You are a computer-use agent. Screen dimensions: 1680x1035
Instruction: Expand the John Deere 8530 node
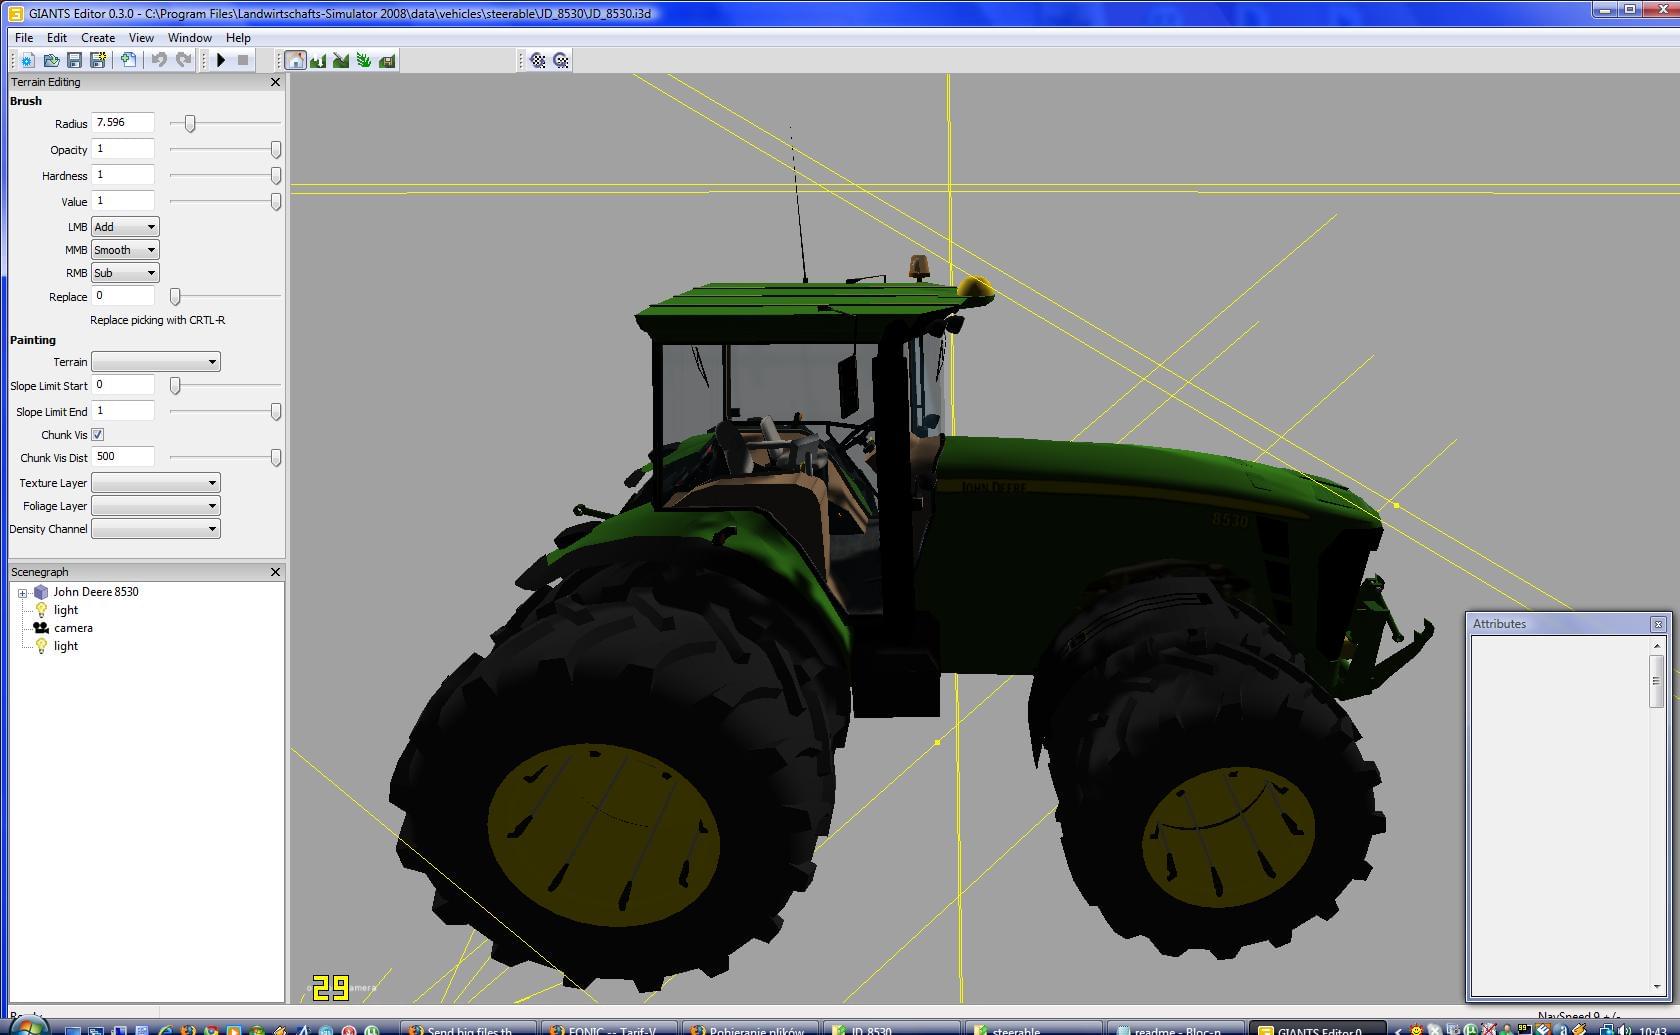pyautogui.click(x=22, y=593)
